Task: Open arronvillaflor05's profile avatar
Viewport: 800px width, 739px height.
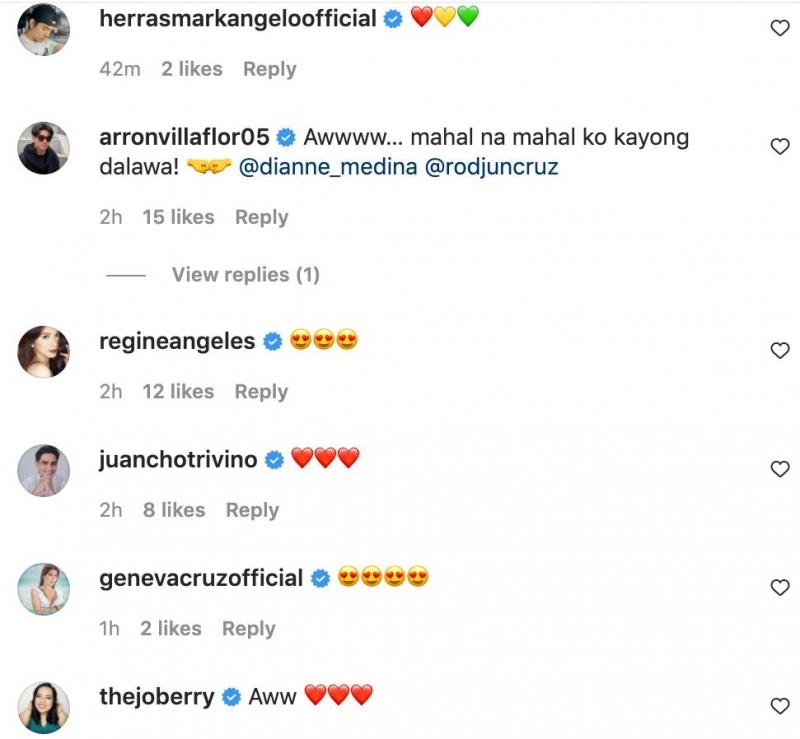Action: (44, 148)
